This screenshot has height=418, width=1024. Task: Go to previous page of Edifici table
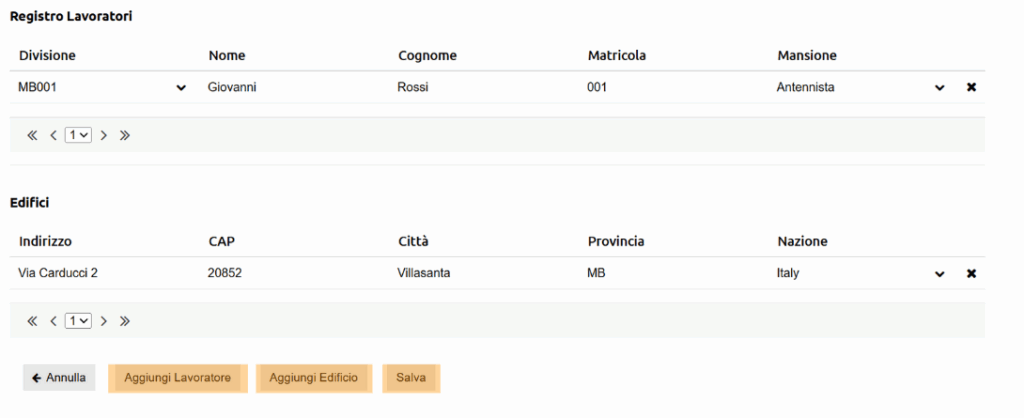54,321
